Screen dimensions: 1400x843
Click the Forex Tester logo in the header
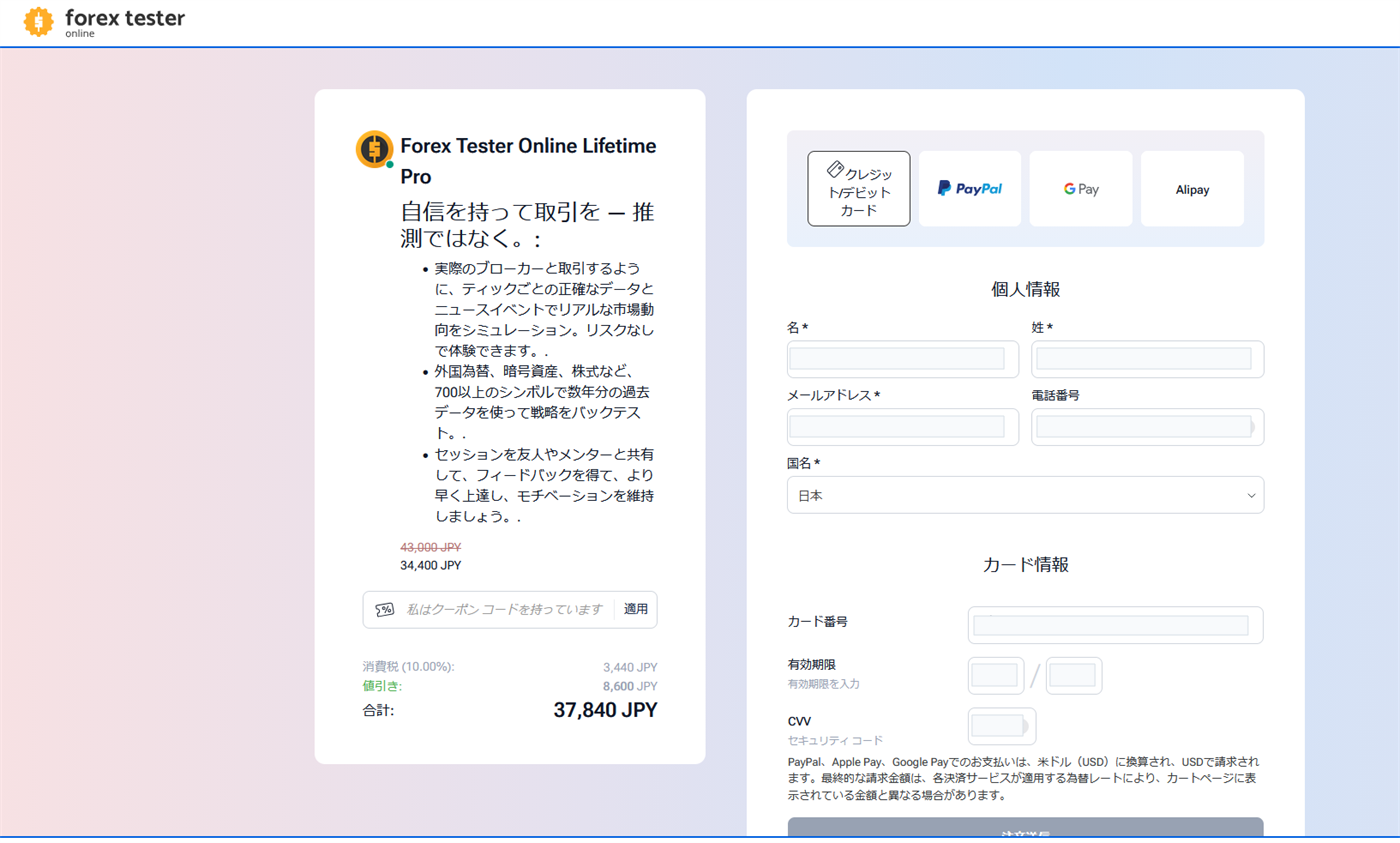point(104,21)
